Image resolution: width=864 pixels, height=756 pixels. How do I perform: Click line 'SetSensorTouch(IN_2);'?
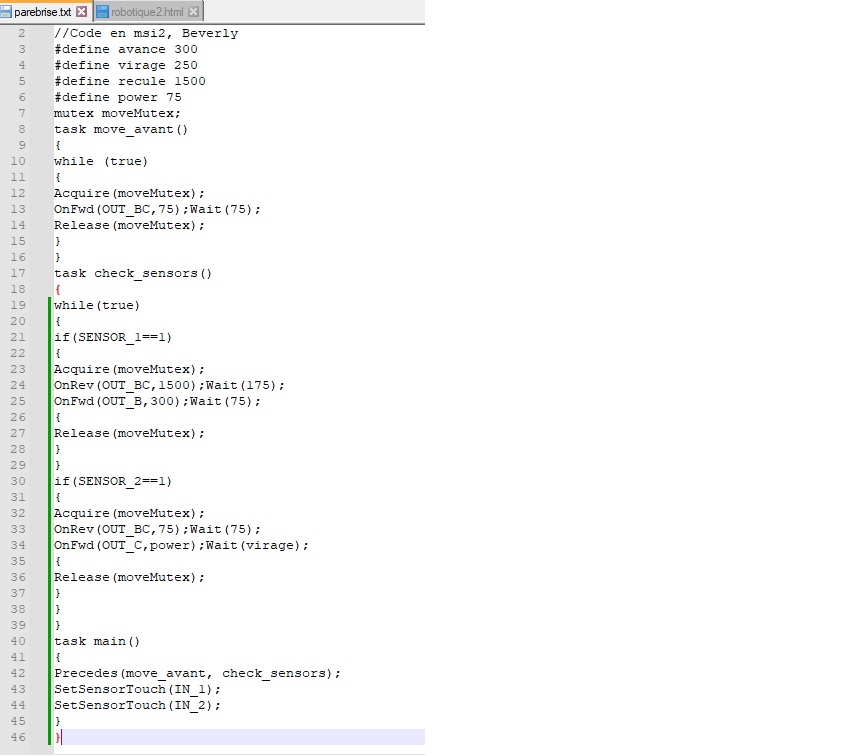coord(137,705)
